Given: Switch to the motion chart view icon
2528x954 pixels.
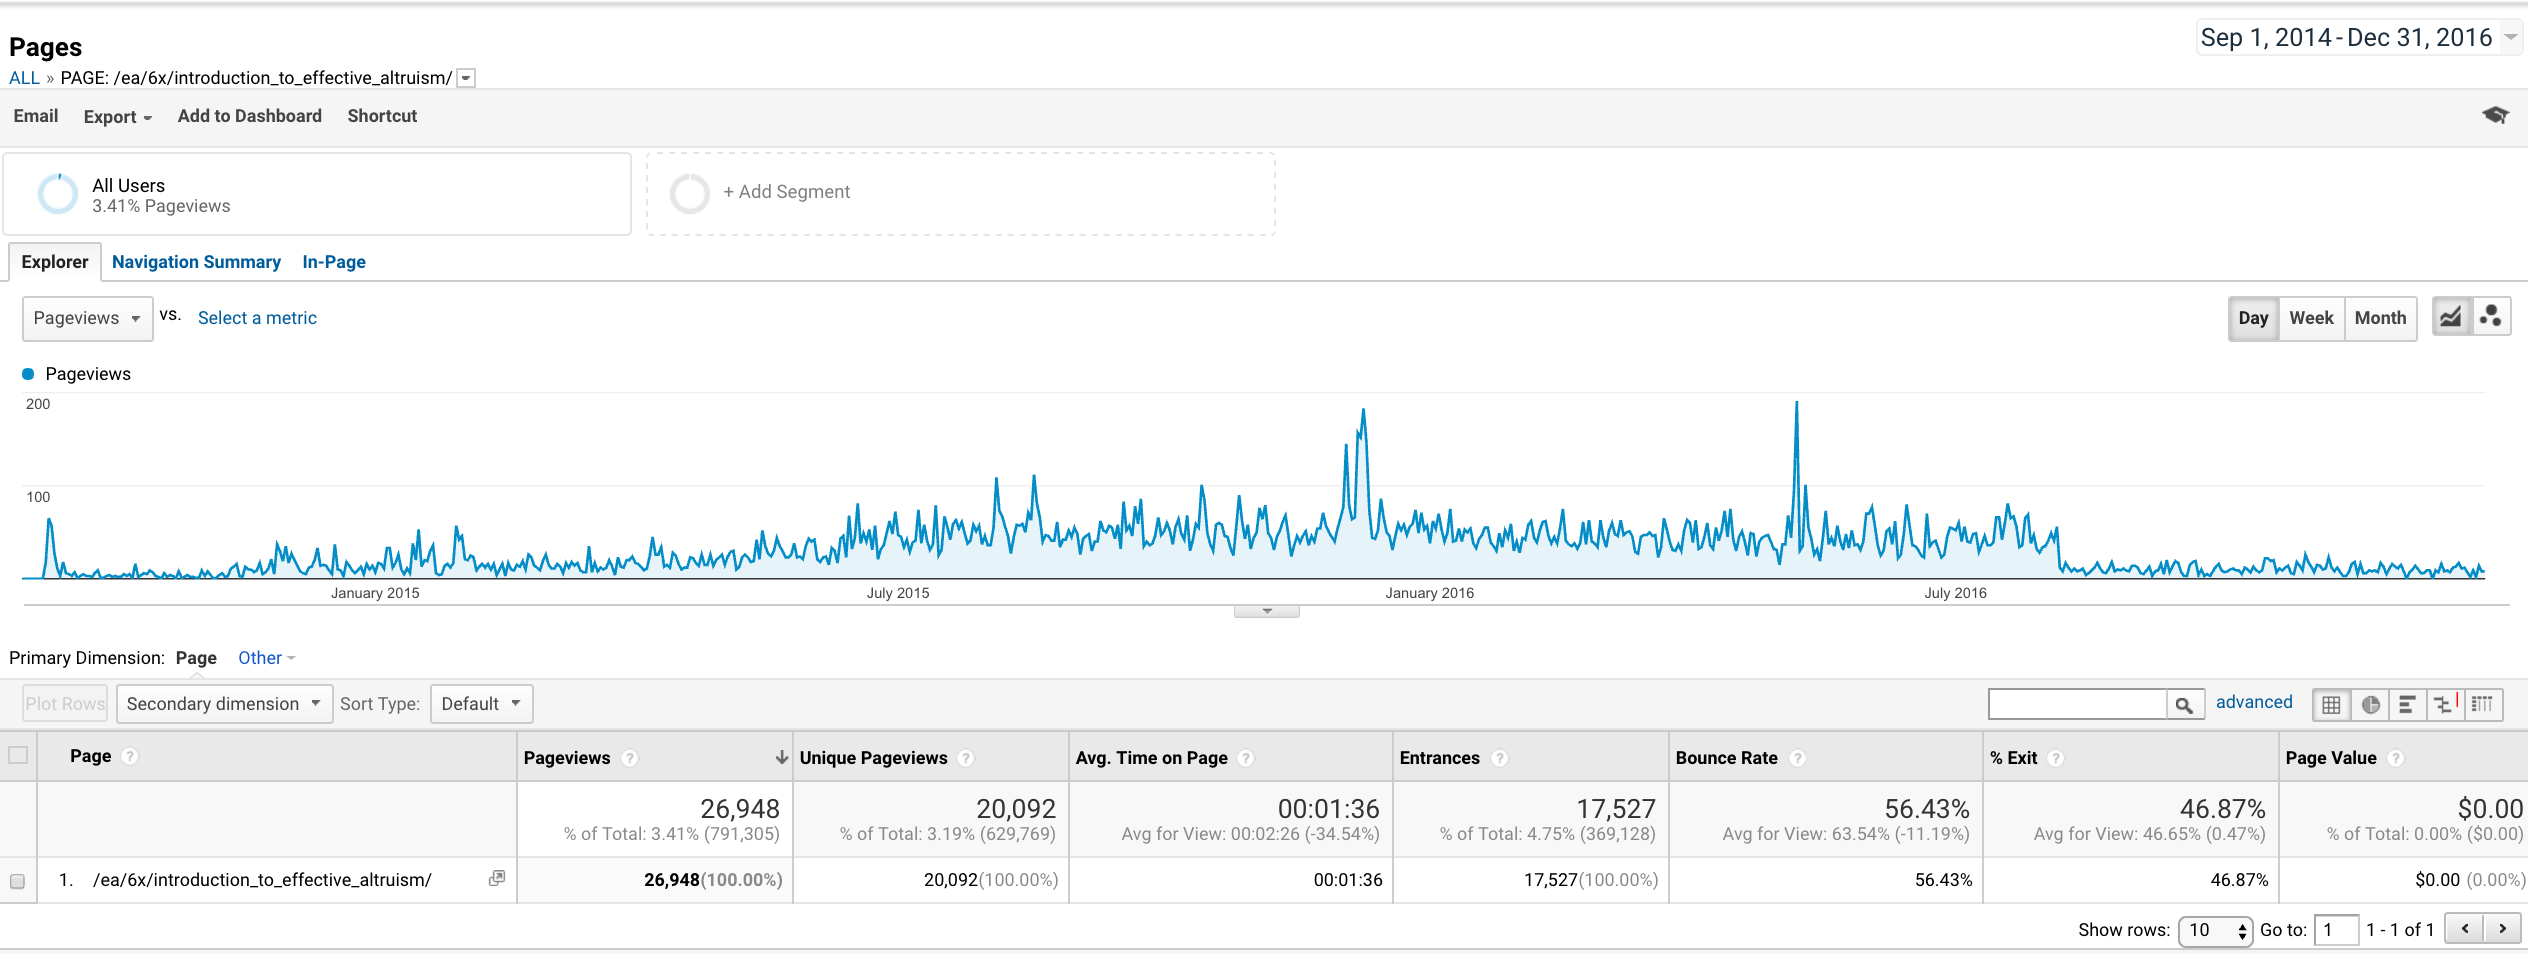Looking at the screenshot, I should coord(2491,317).
